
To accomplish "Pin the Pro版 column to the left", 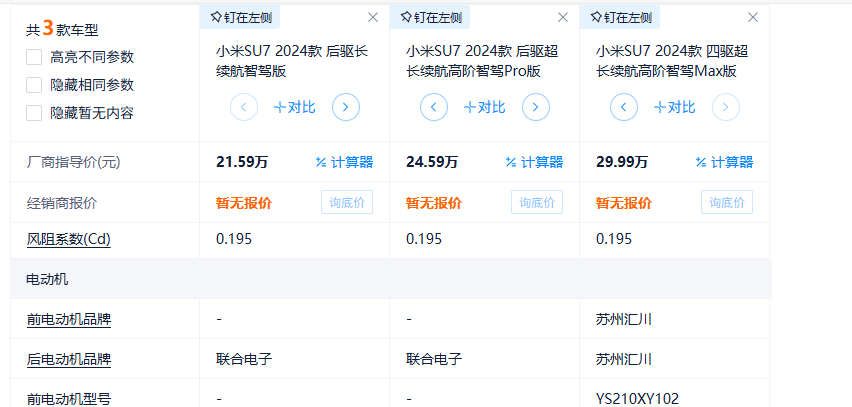I will [x=430, y=17].
